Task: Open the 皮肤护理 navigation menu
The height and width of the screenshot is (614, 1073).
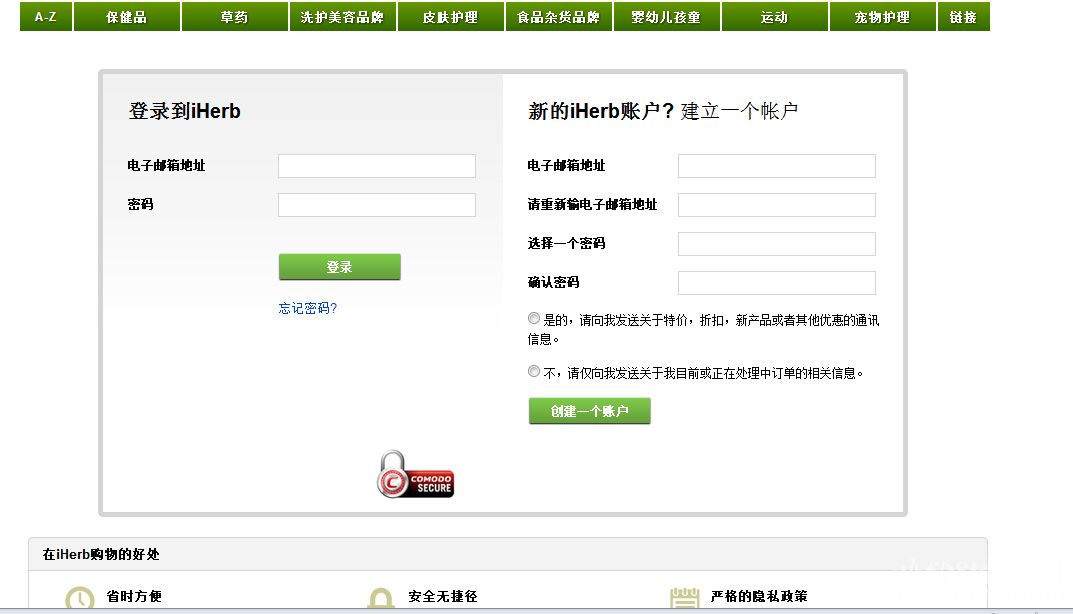Action: pos(450,16)
